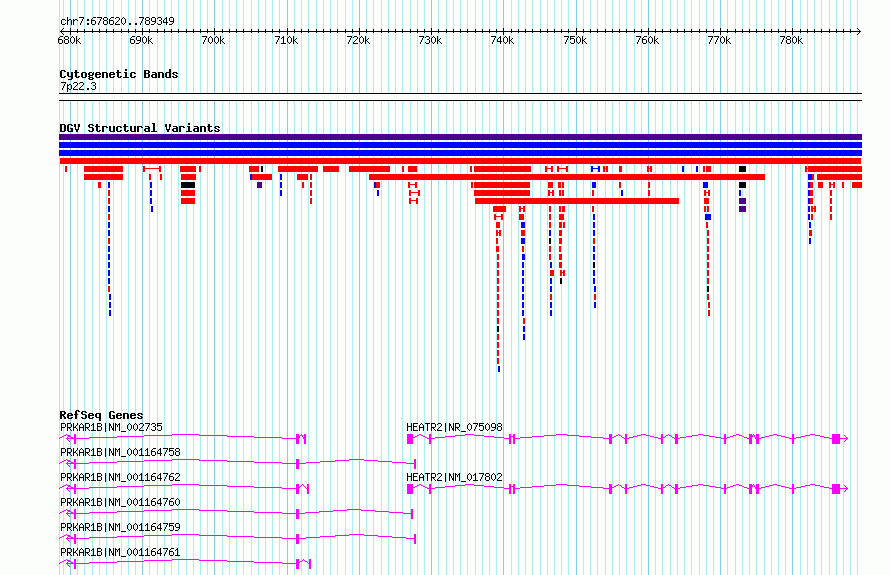Image resolution: width=890 pixels, height=575 pixels.
Task: Select the first exon block of HEATR2 NR_075098
Action: coord(410,439)
